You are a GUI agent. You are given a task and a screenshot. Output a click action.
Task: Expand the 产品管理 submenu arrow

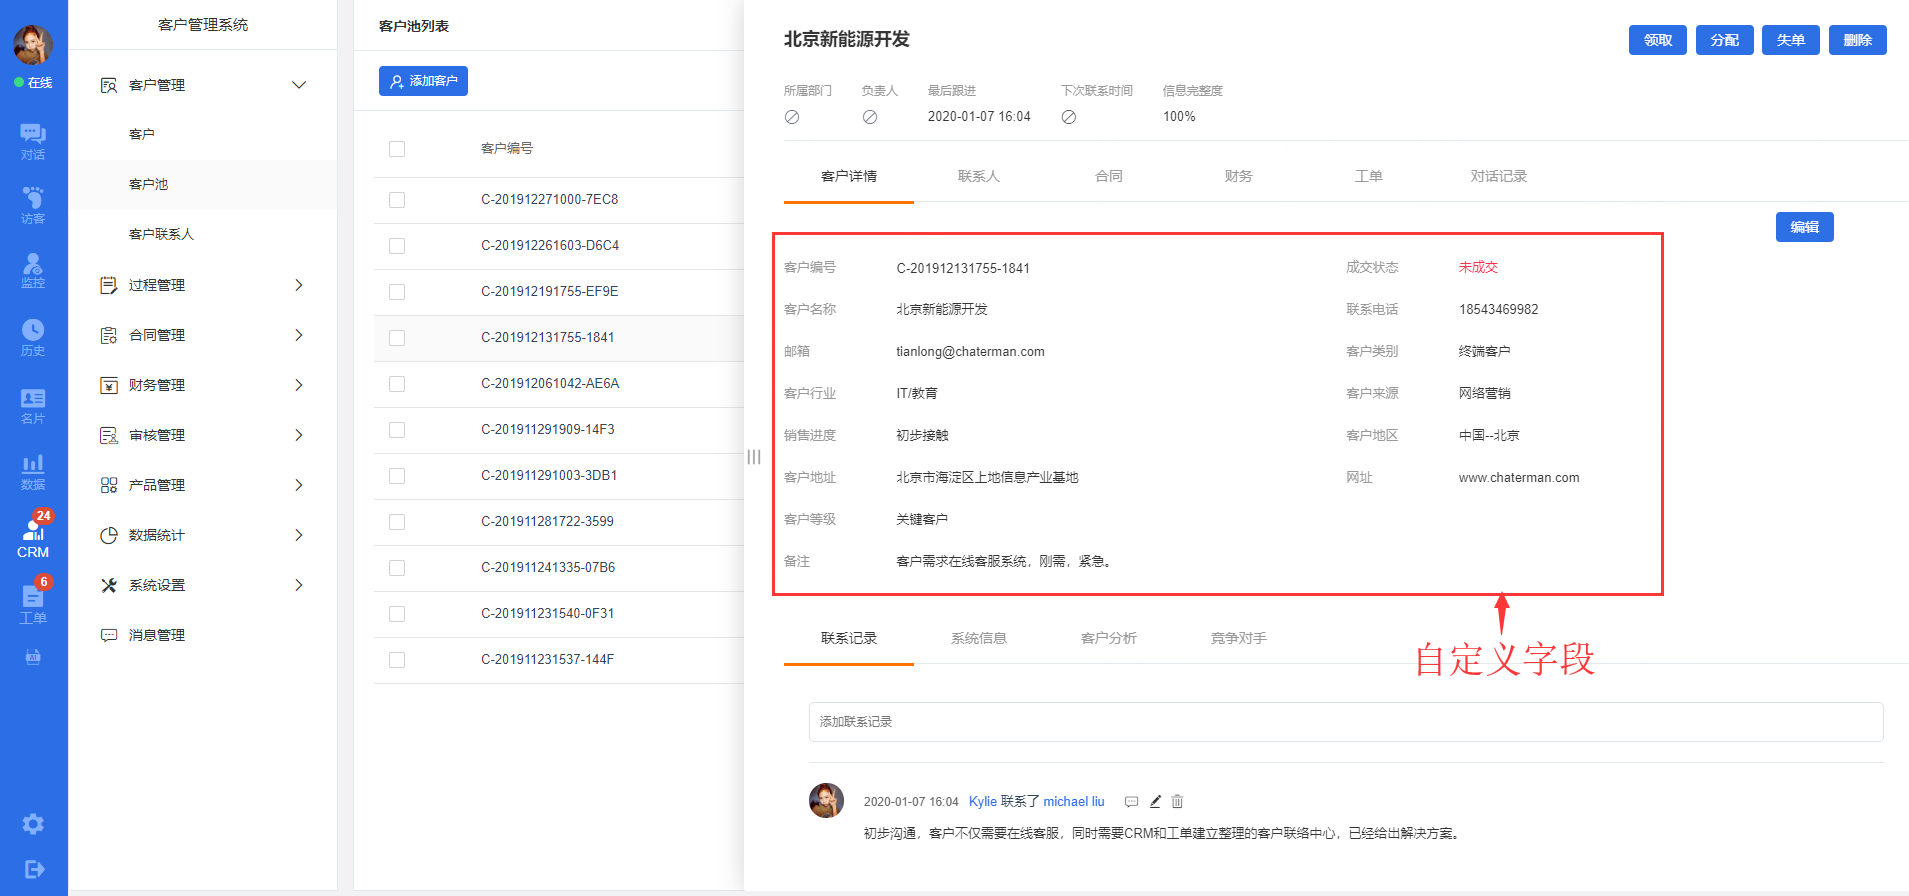coord(298,485)
